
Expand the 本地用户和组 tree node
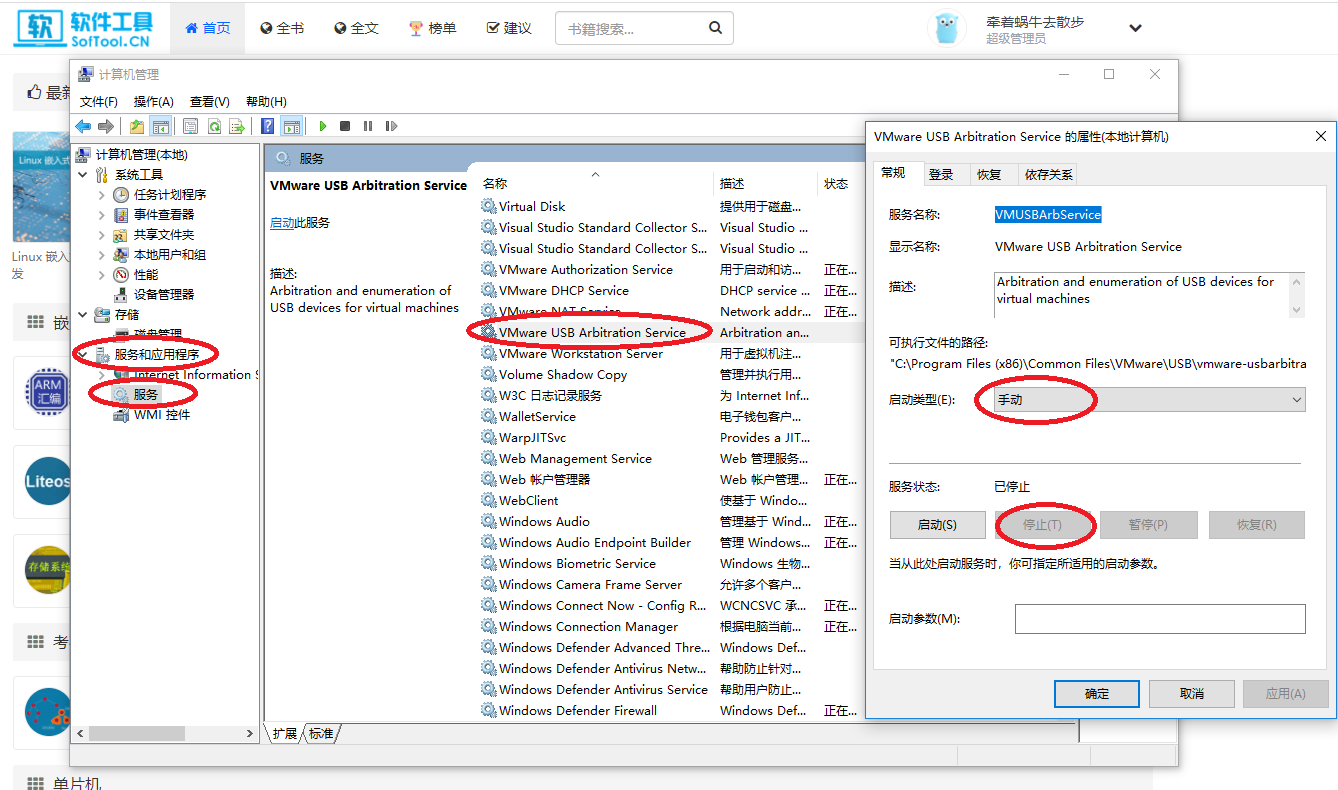102,255
